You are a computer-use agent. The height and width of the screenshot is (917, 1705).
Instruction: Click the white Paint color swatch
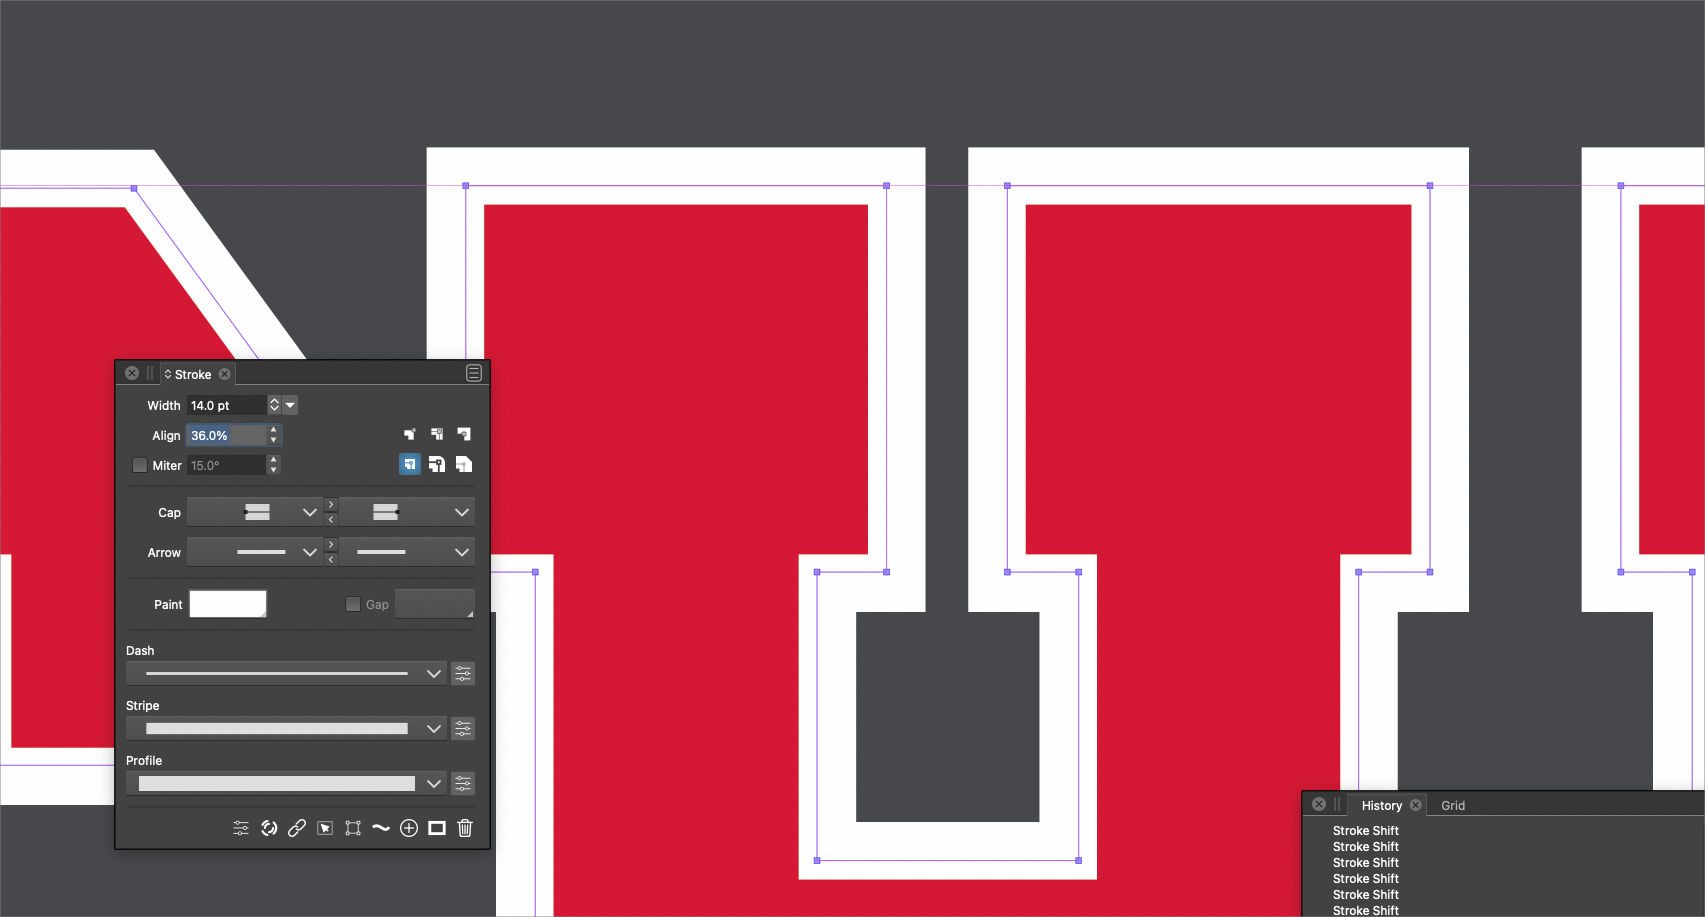[x=228, y=604]
